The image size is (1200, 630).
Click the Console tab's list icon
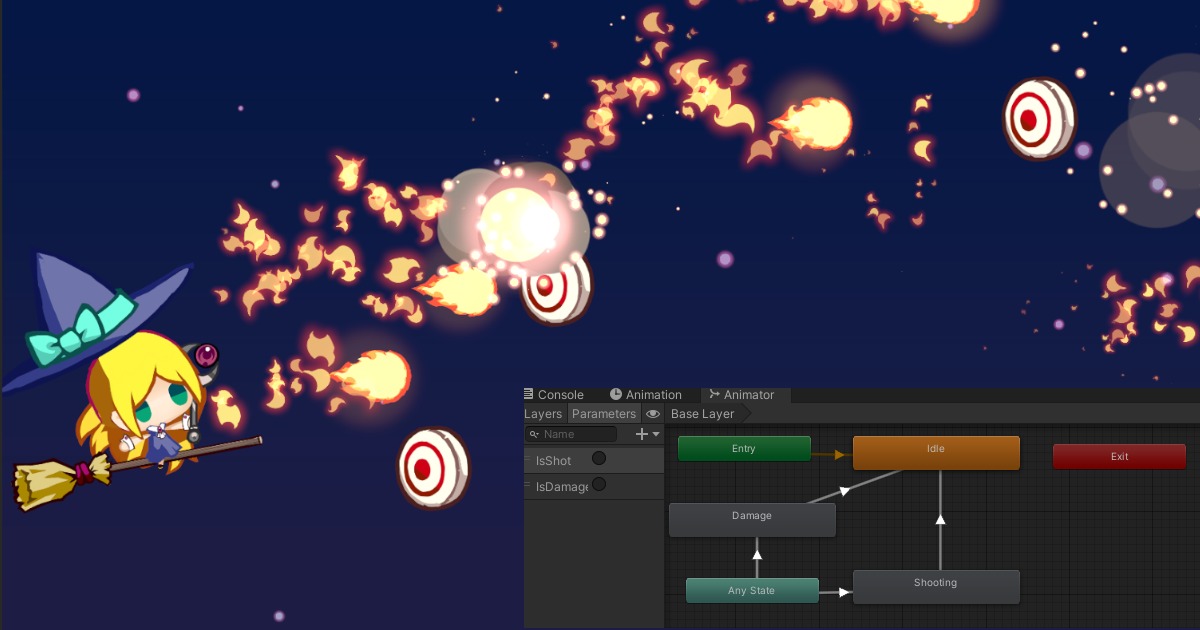click(x=529, y=394)
